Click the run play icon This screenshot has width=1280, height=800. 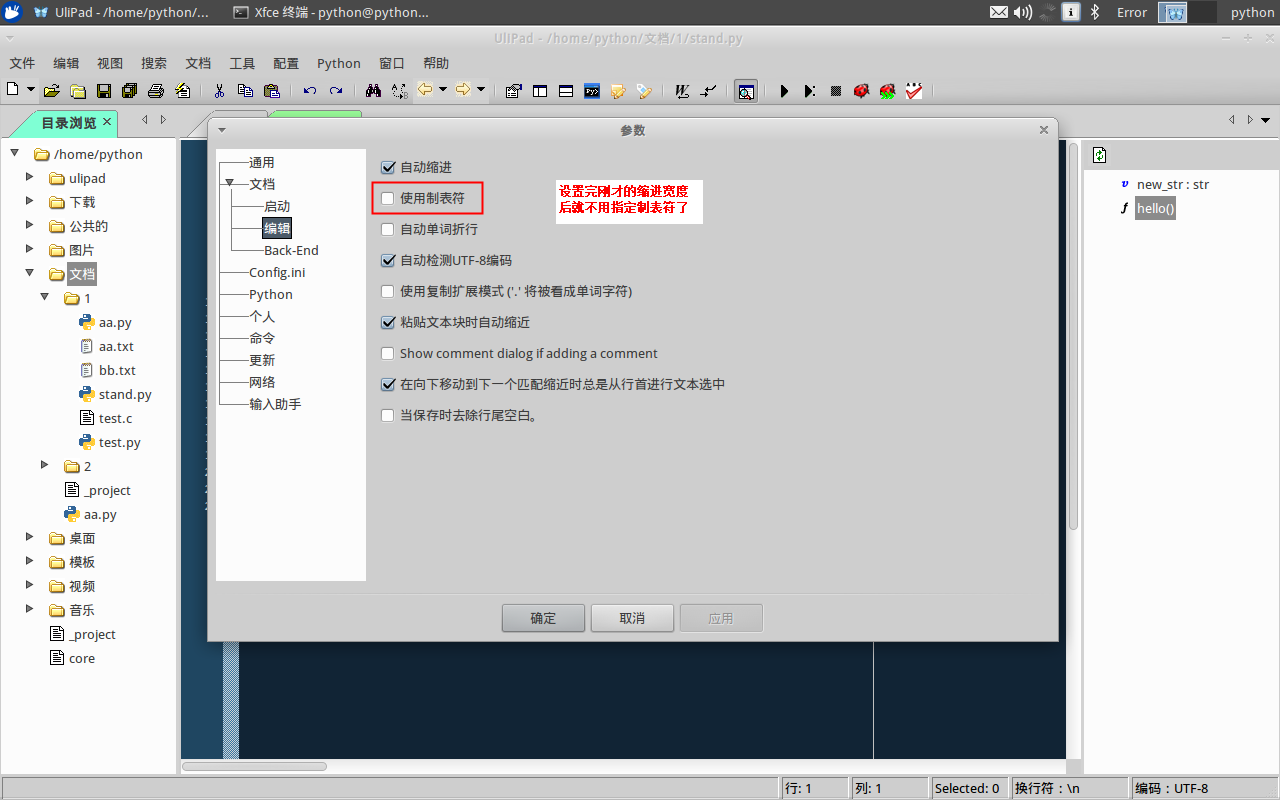(784, 91)
